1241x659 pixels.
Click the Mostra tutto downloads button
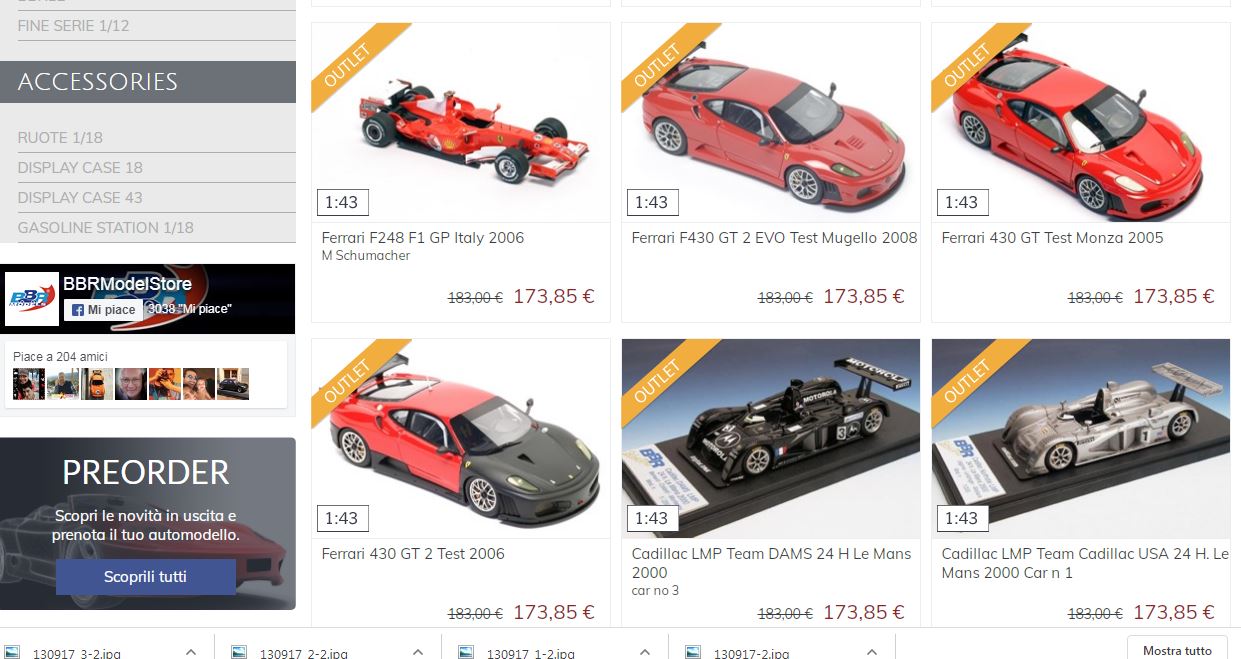coord(1177,650)
